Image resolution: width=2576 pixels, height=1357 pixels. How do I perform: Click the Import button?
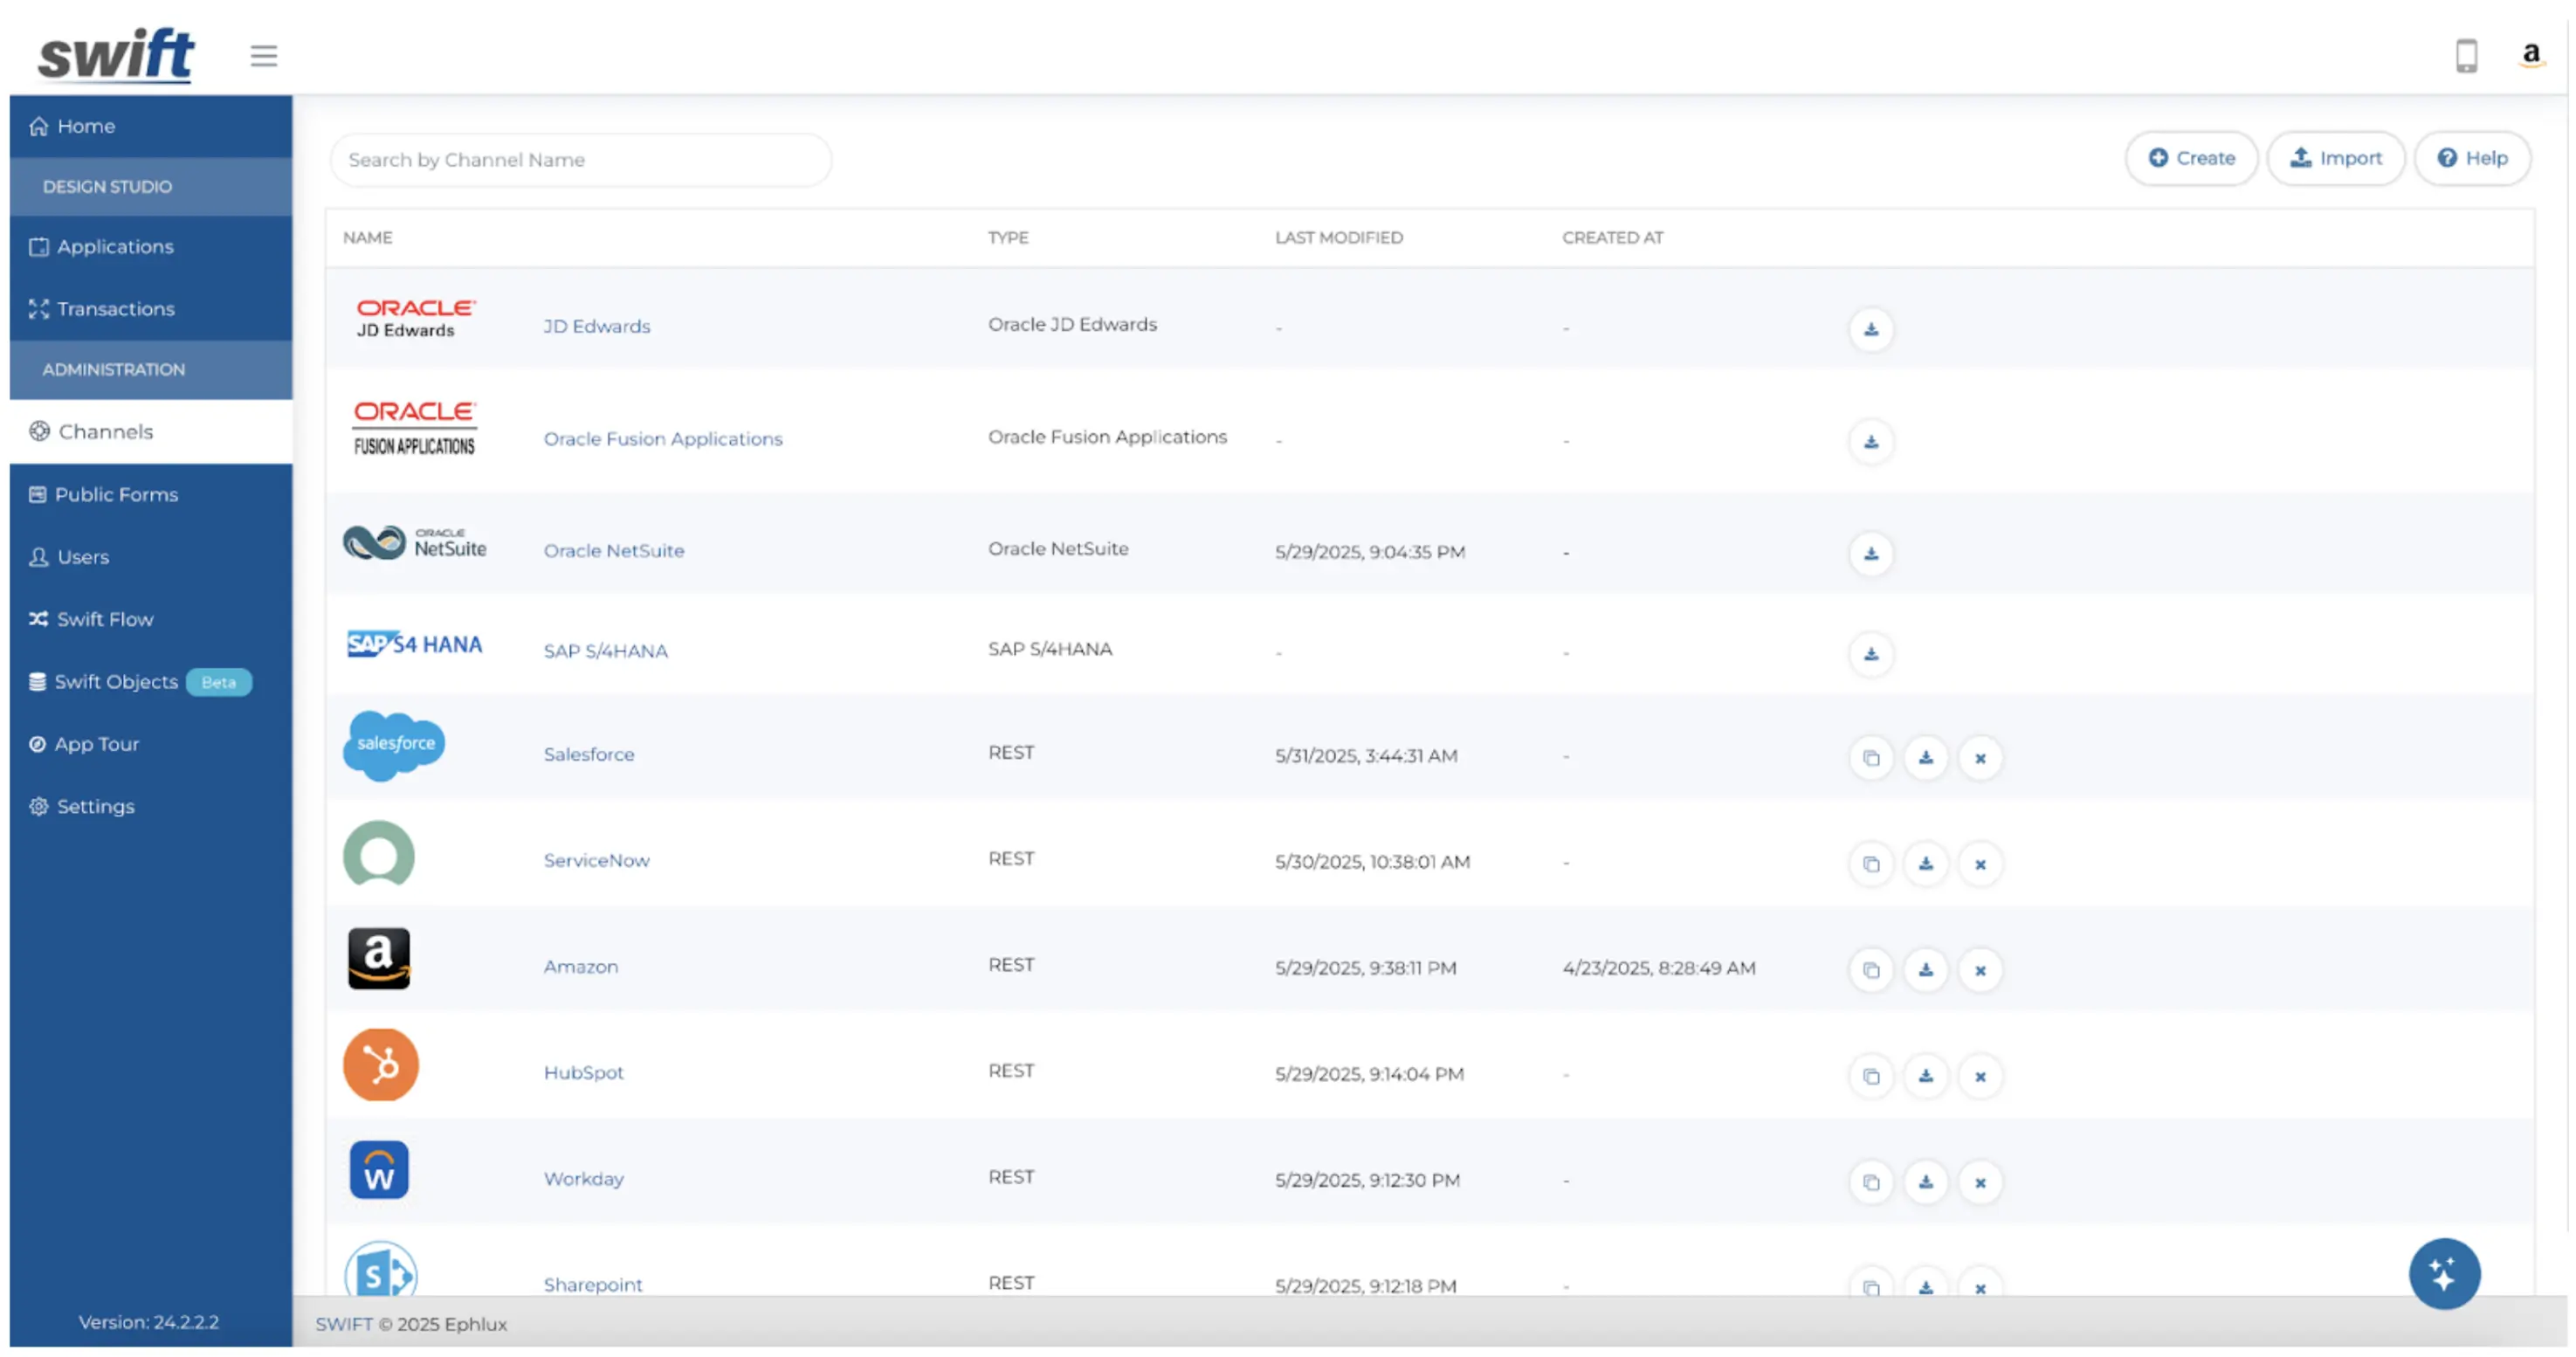[x=2335, y=158]
